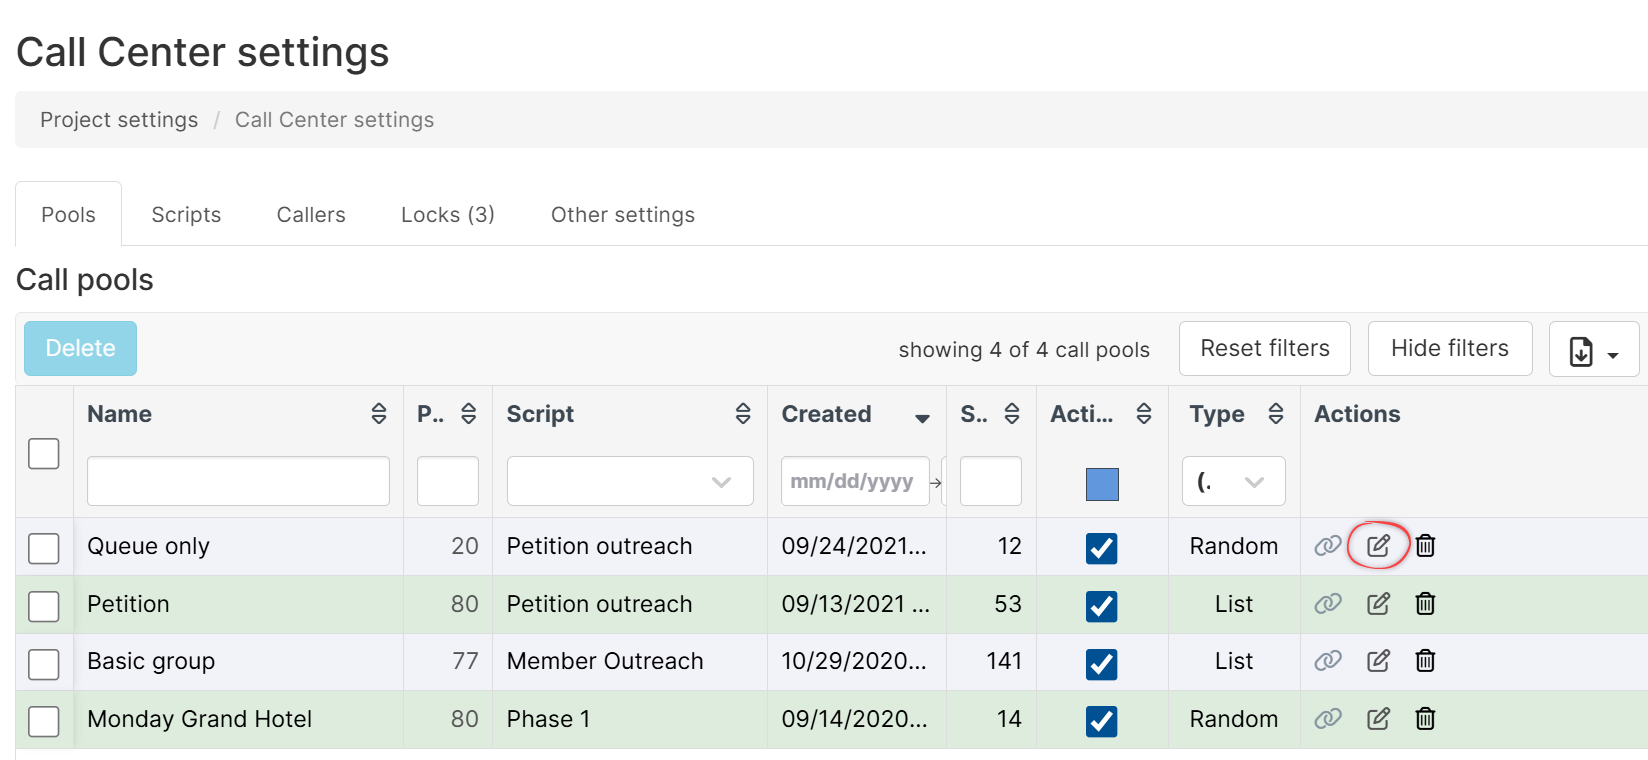The width and height of the screenshot is (1648, 760).
Task: Delete the Queue only pool via trash icon
Action: pyautogui.click(x=1426, y=546)
